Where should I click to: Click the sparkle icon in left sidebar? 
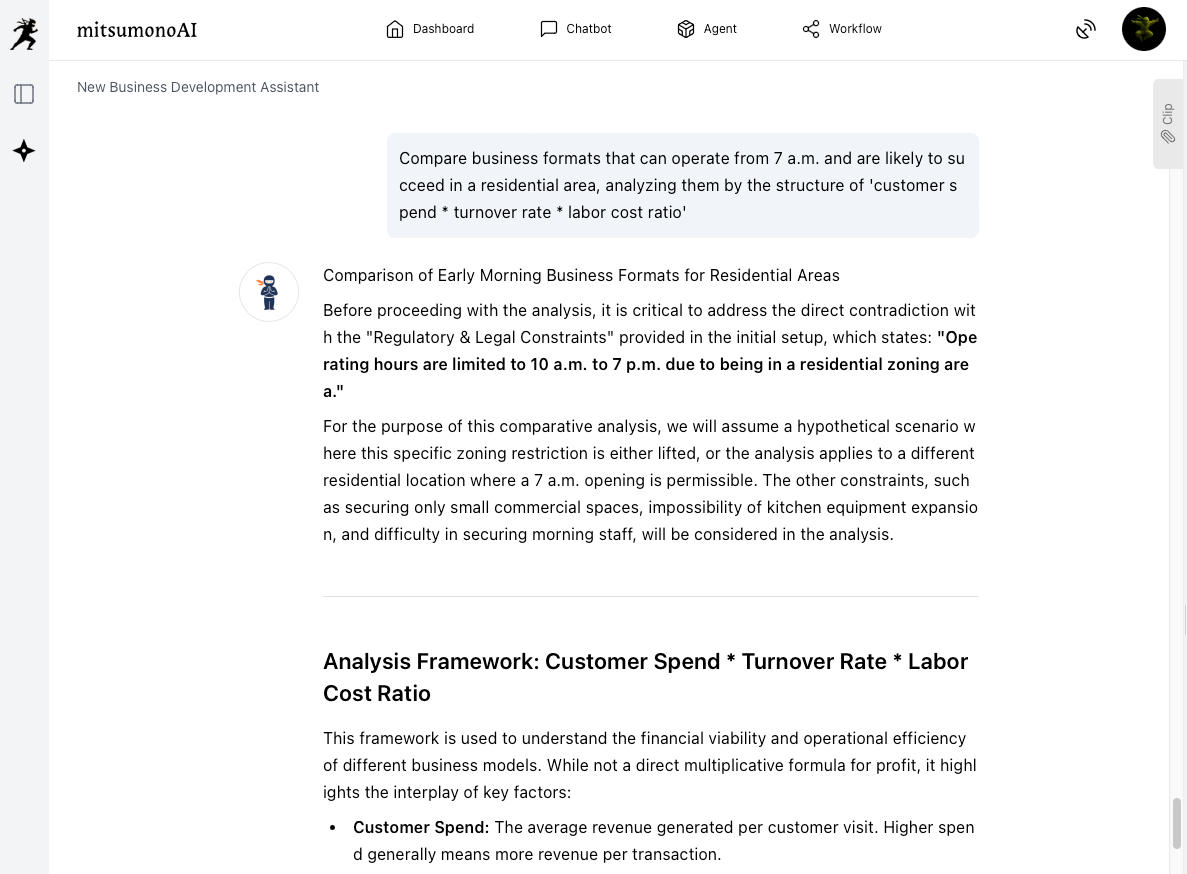click(24, 151)
